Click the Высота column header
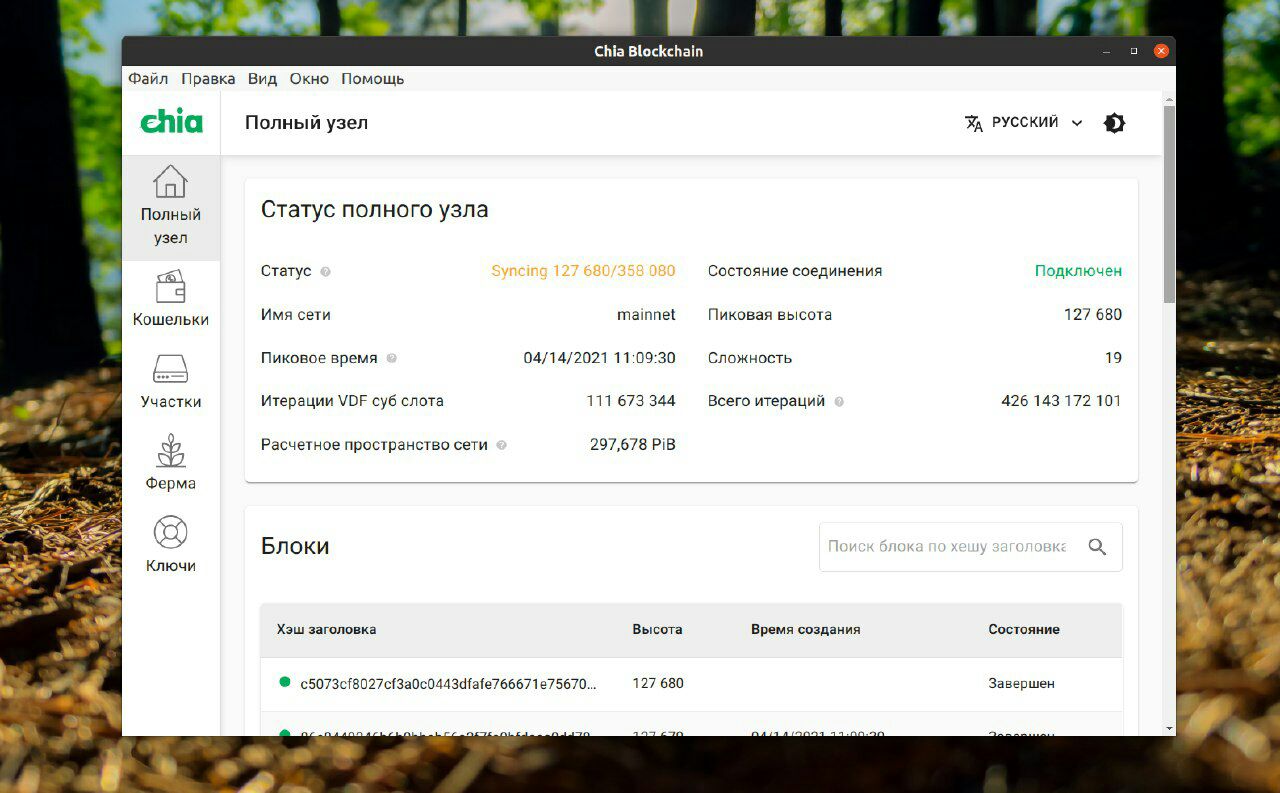This screenshot has width=1280, height=793. click(x=657, y=629)
